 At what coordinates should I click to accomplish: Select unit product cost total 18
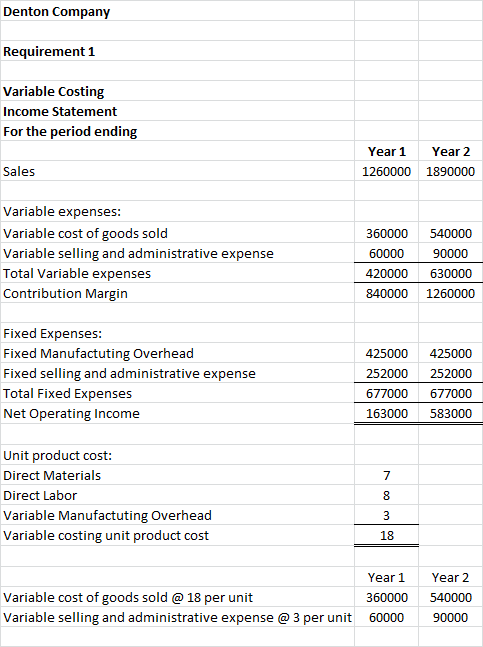pyautogui.click(x=386, y=535)
